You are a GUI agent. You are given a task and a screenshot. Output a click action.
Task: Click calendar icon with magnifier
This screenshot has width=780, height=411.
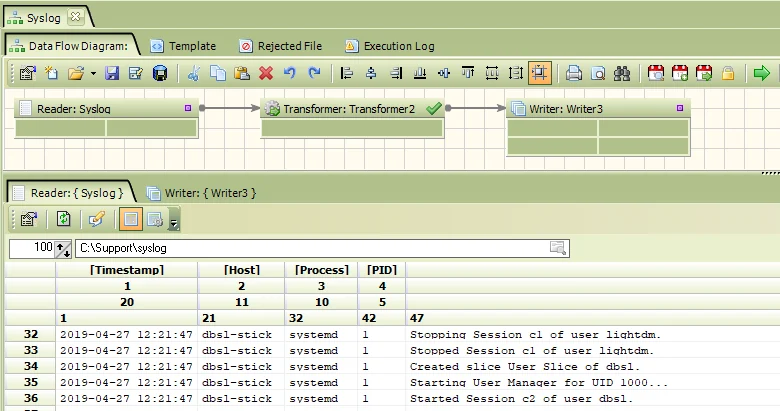click(x=656, y=74)
